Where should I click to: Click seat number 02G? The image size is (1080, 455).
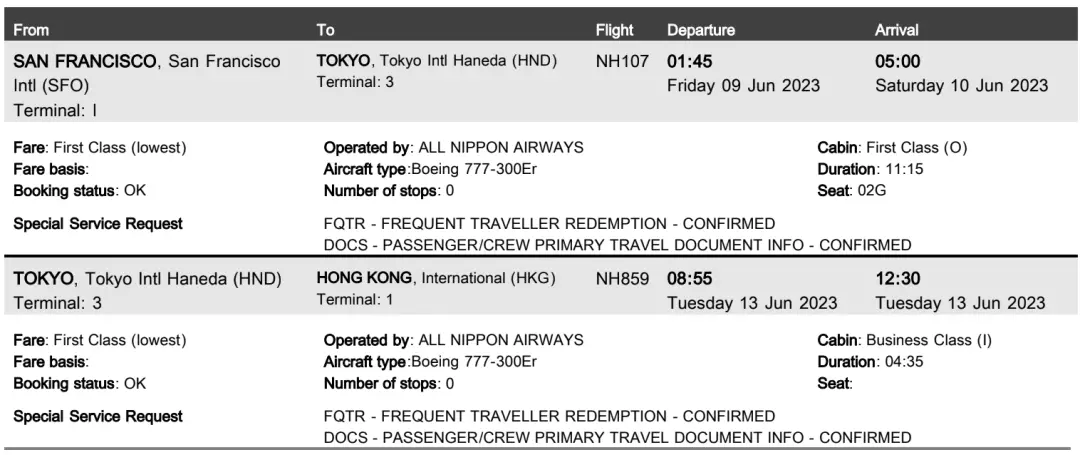[x=871, y=190]
